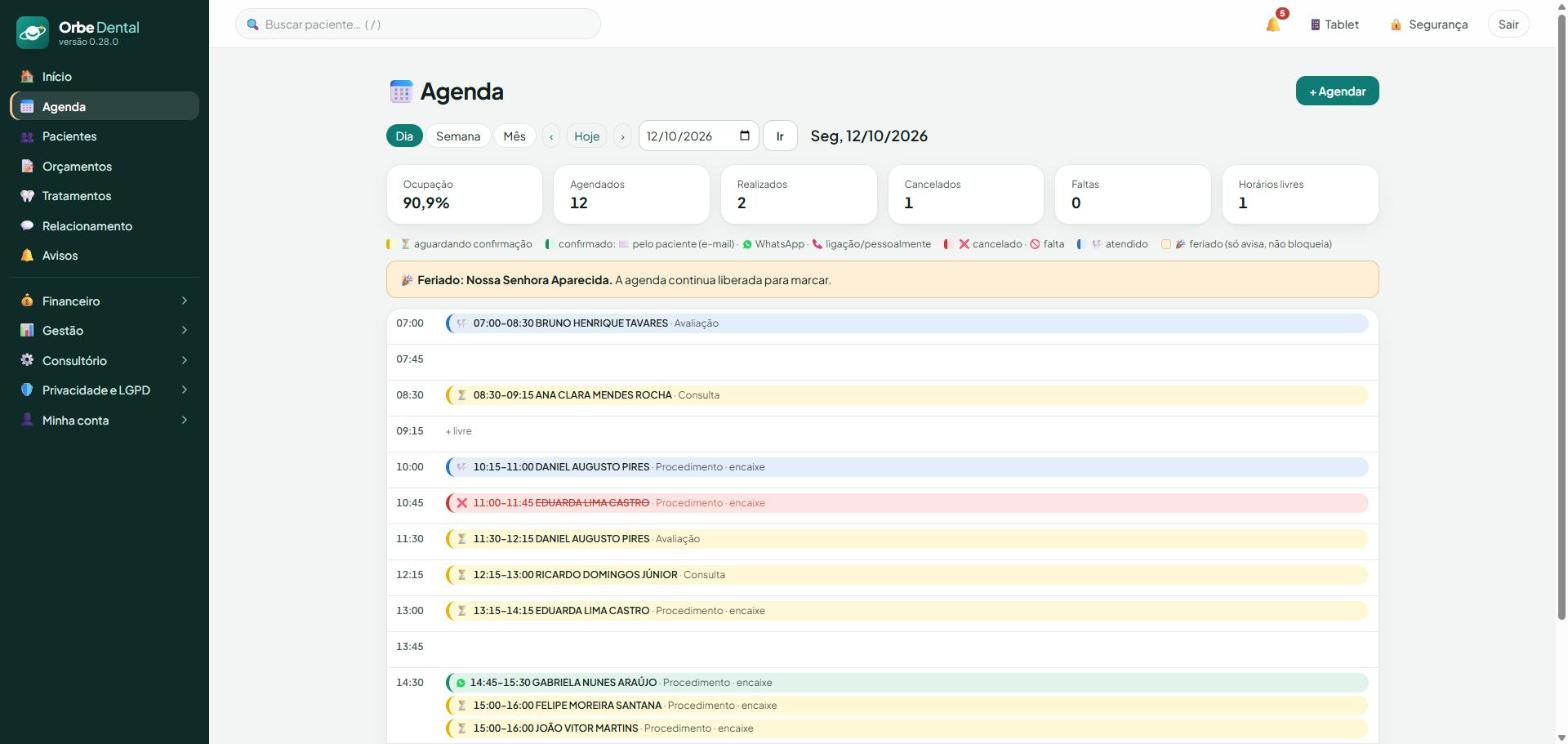Viewport: 1568px width, 744px height.
Task: Click the Ir button
Action: pos(780,136)
